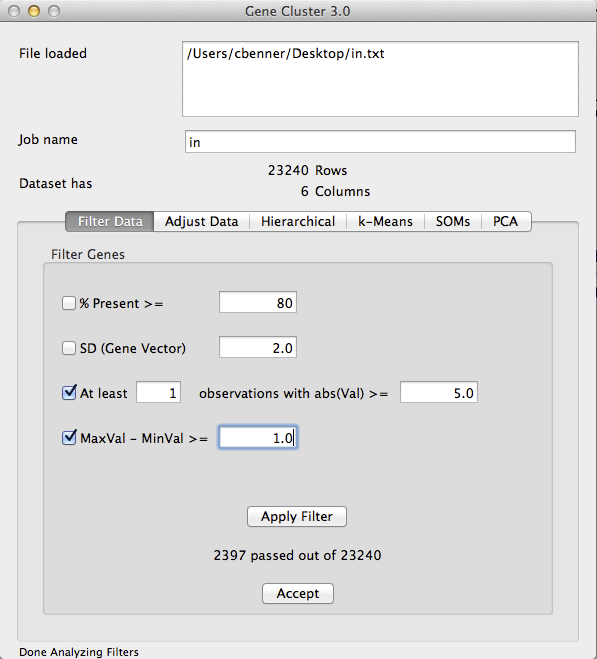
Task: Click the Apply Filter button
Action: click(x=297, y=517)
